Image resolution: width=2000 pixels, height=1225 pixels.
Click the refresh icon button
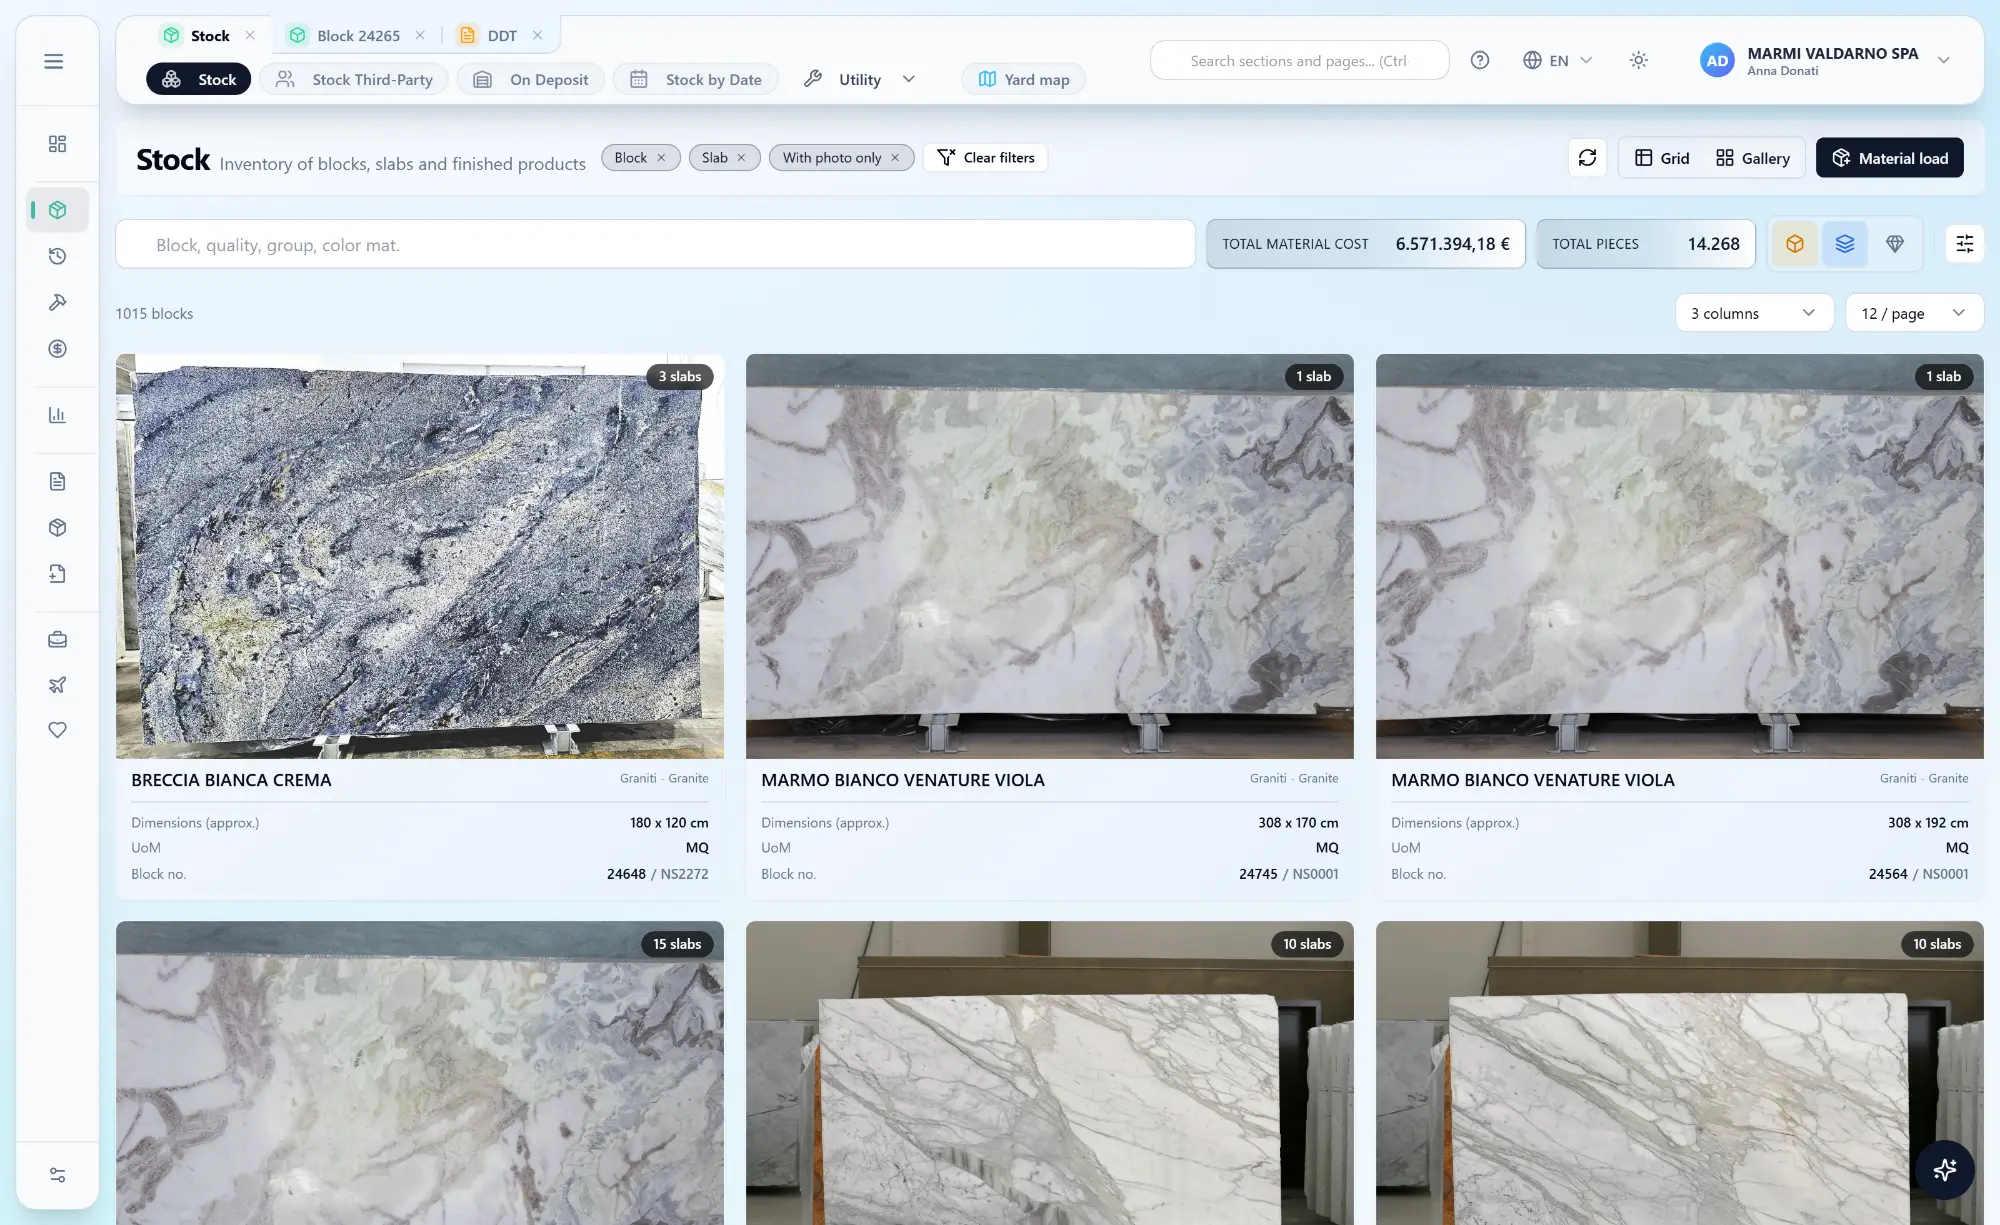[x=1587, y=158]
